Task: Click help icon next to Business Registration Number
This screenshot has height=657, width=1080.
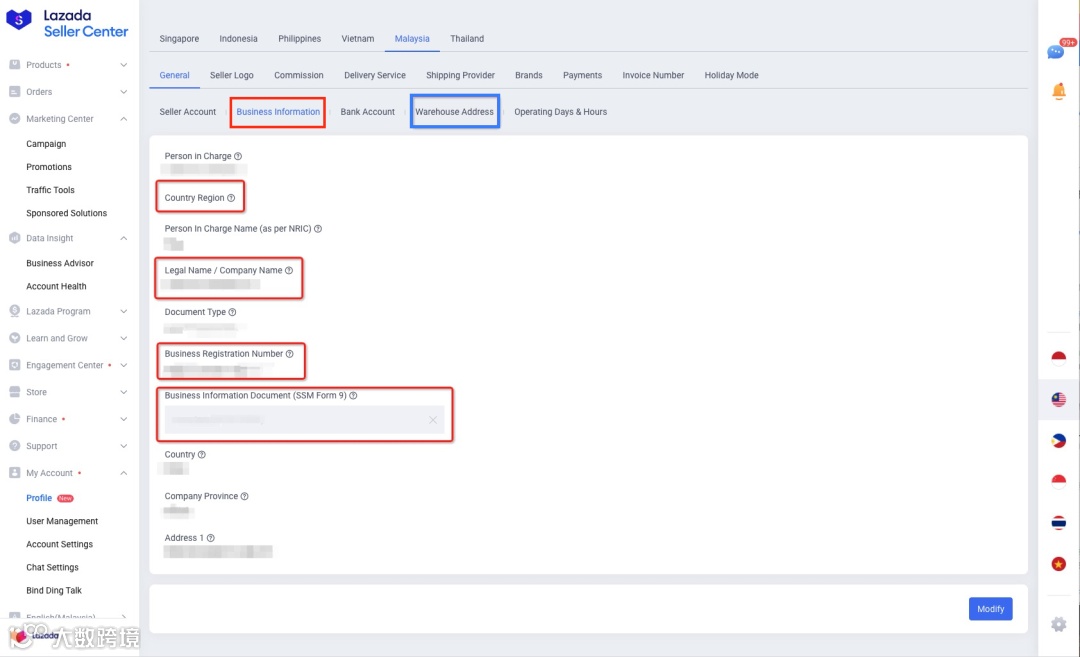Action: point(289,354)
